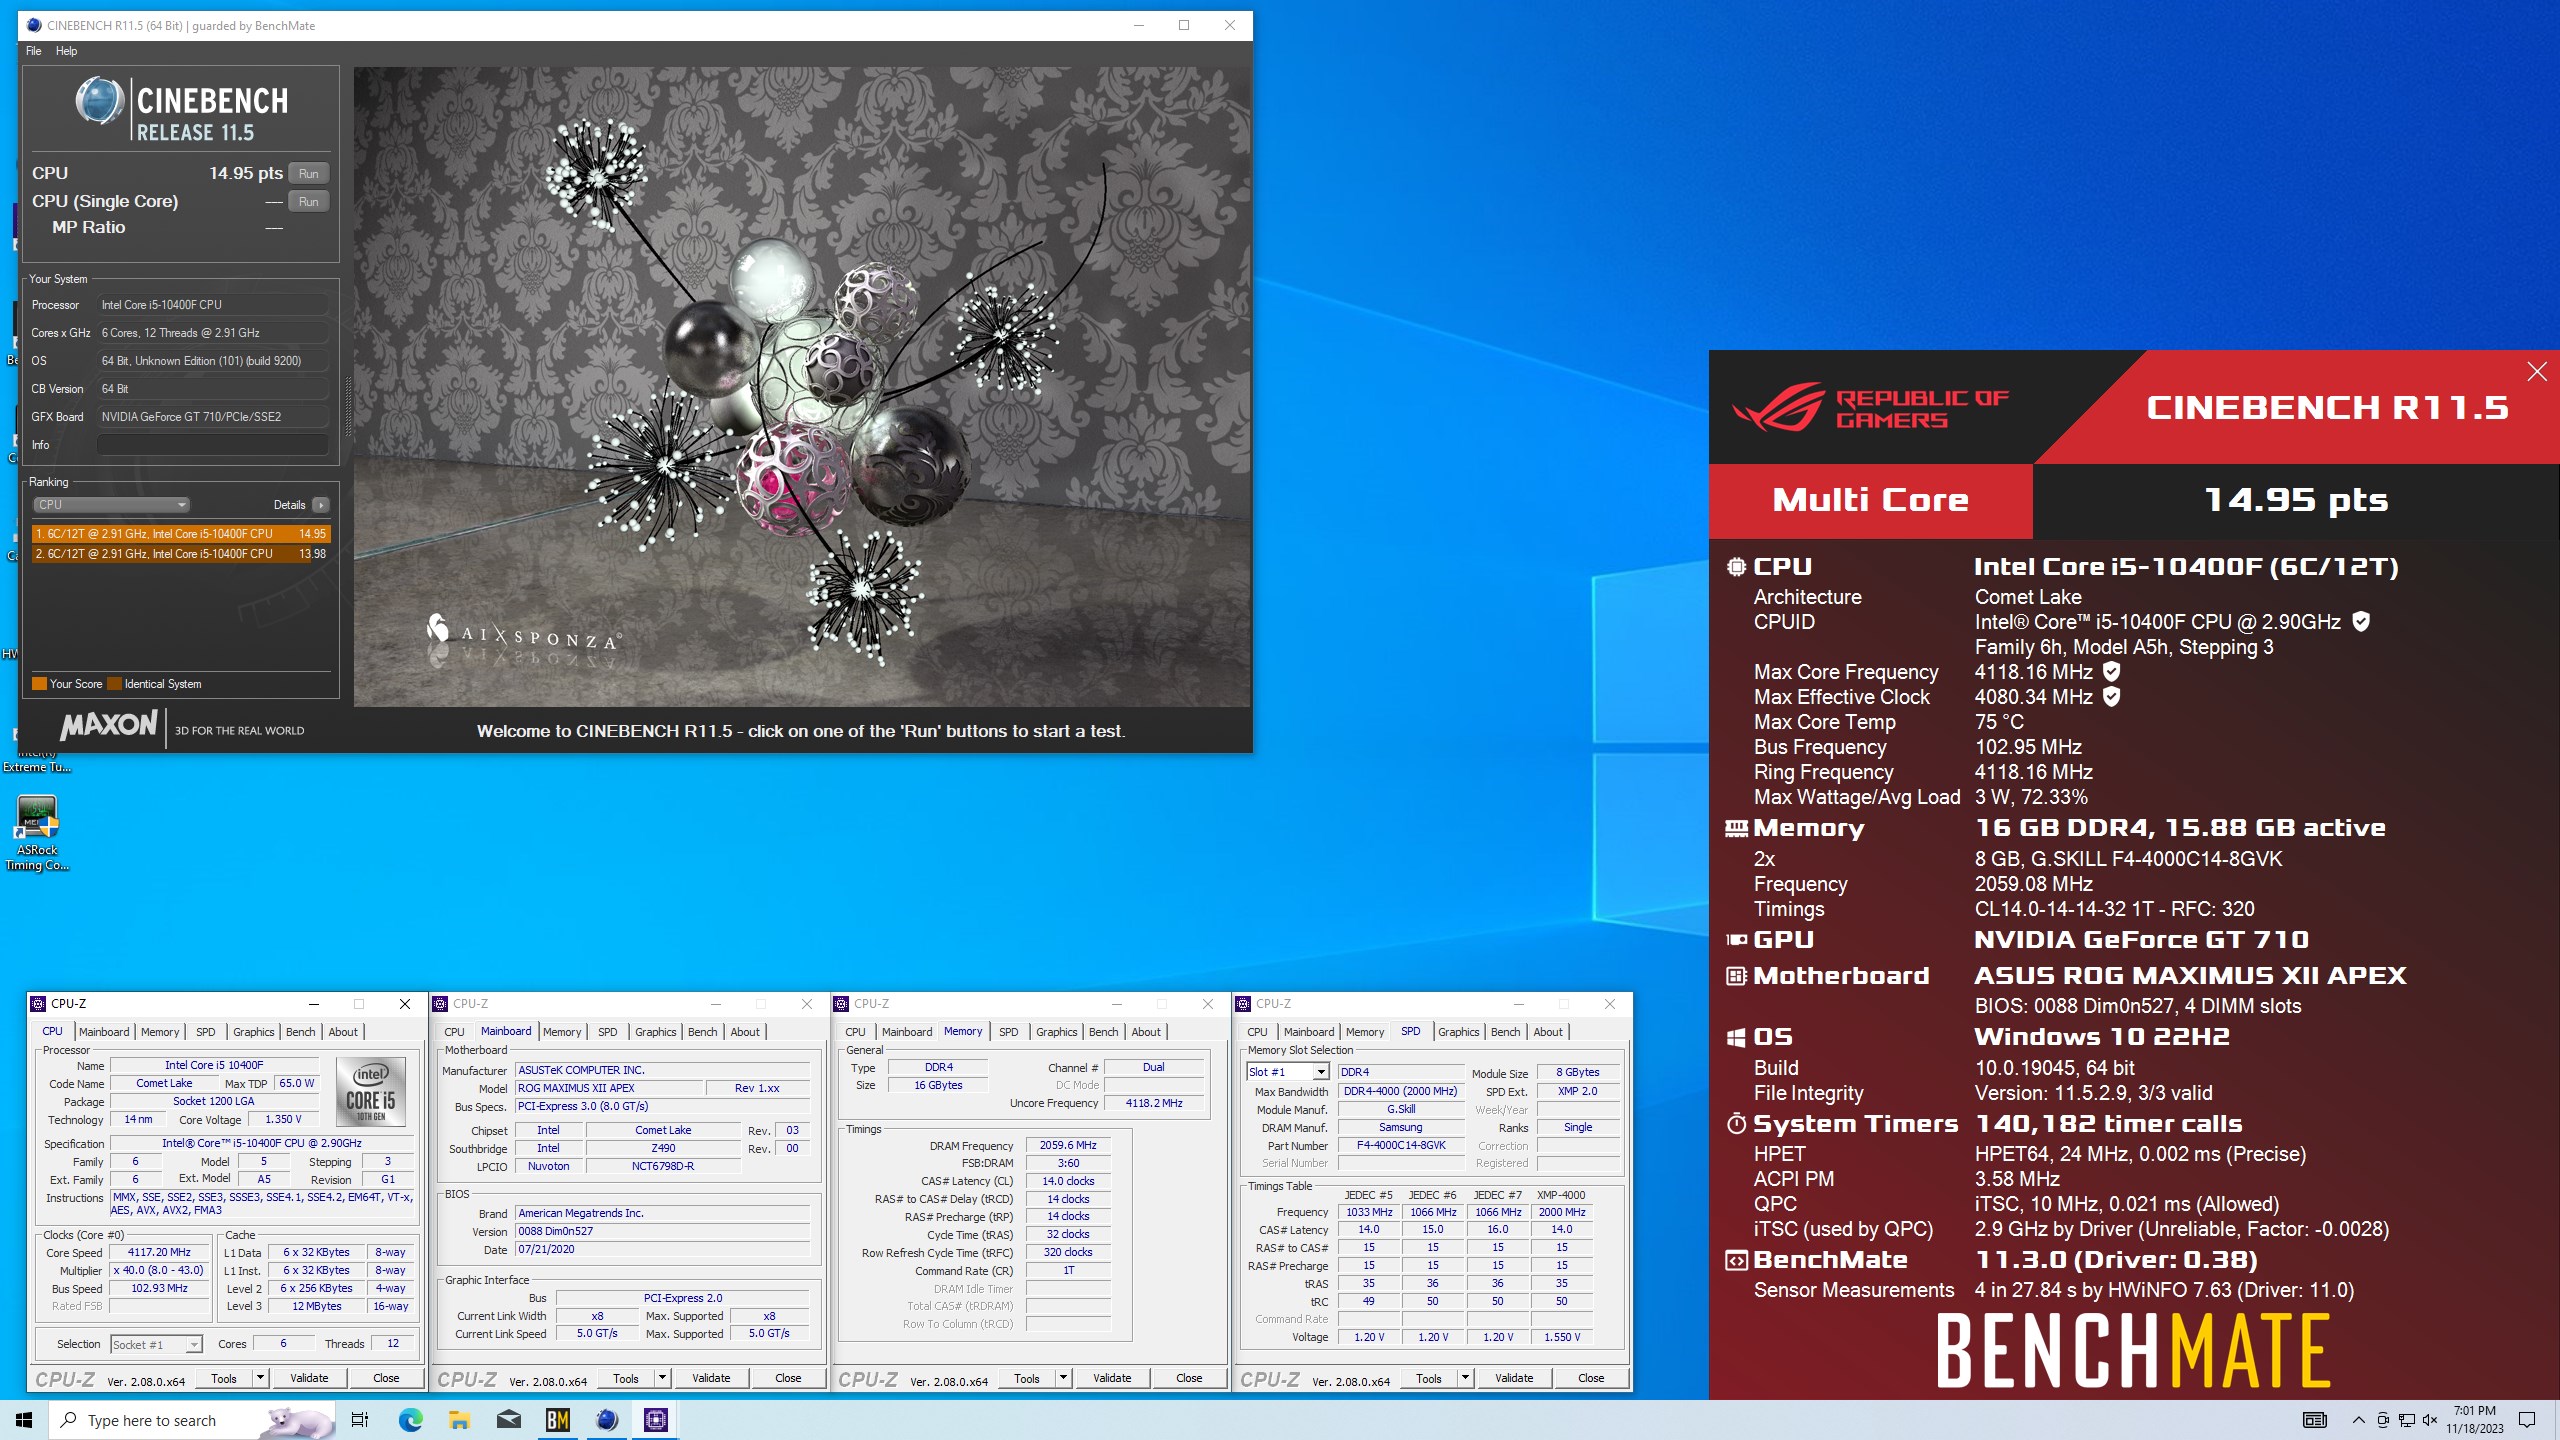Click the Windows OS icon in BenchMate panel
Screen dimensions: 2560x1440
point(1736,1038)
